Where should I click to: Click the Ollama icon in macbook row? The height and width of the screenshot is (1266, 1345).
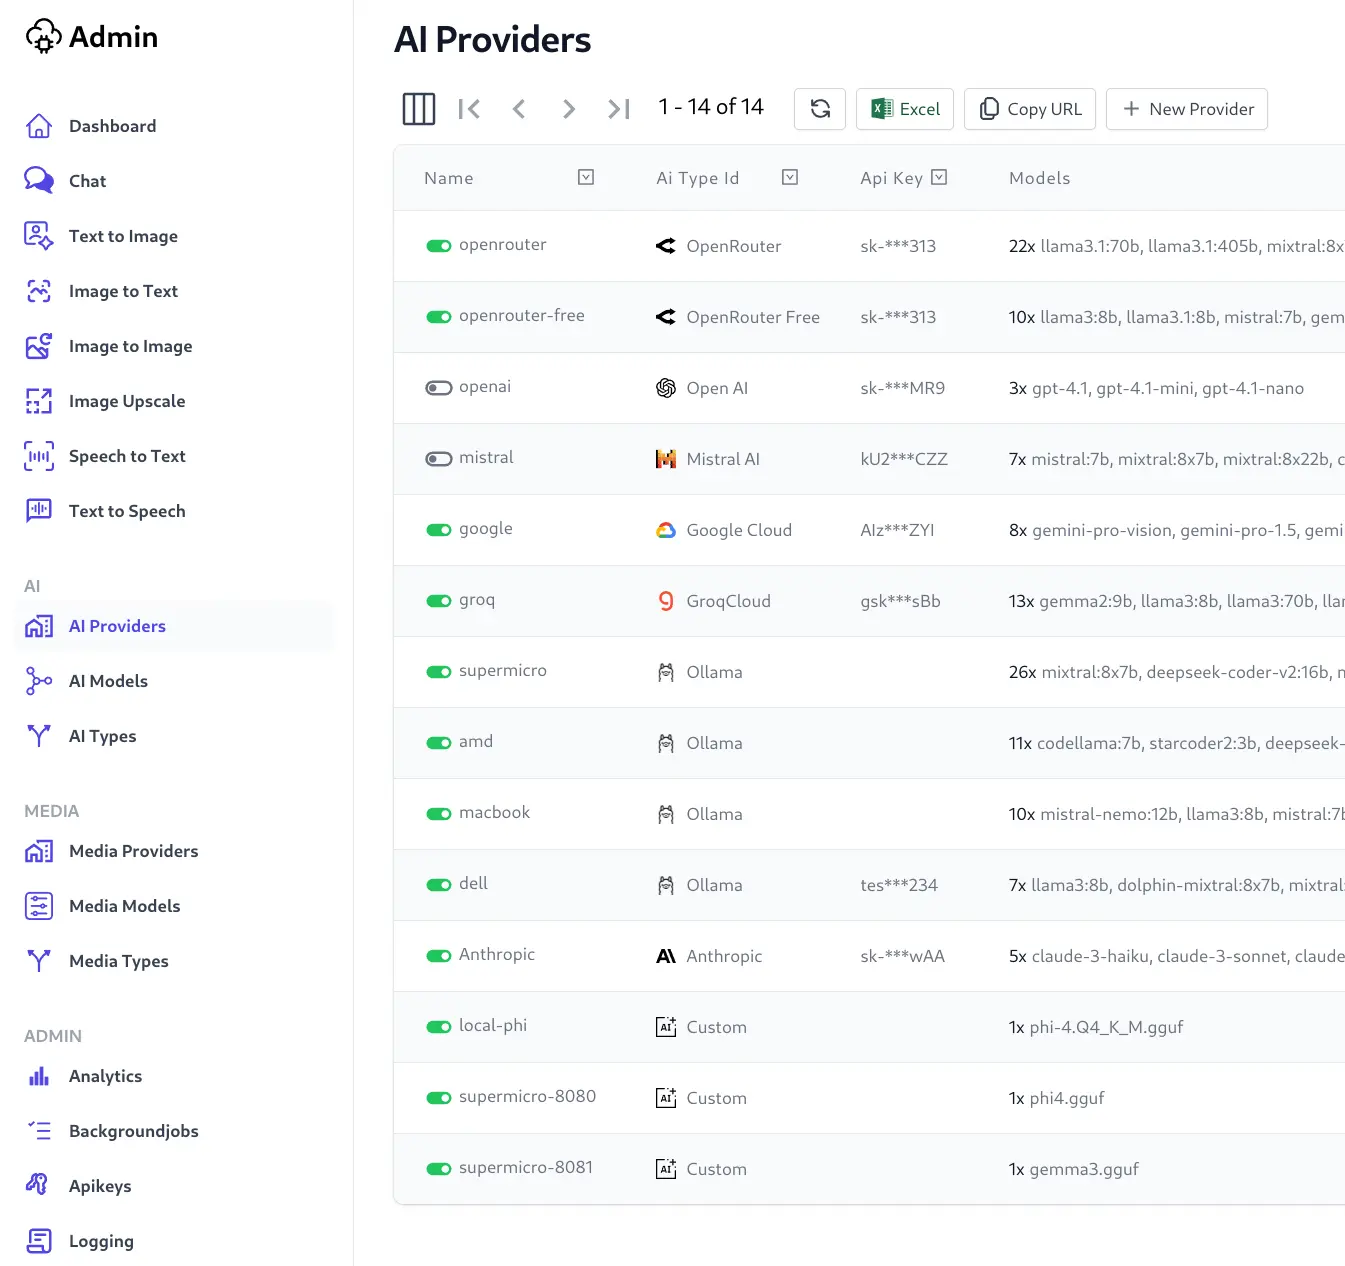coord(666,814)
